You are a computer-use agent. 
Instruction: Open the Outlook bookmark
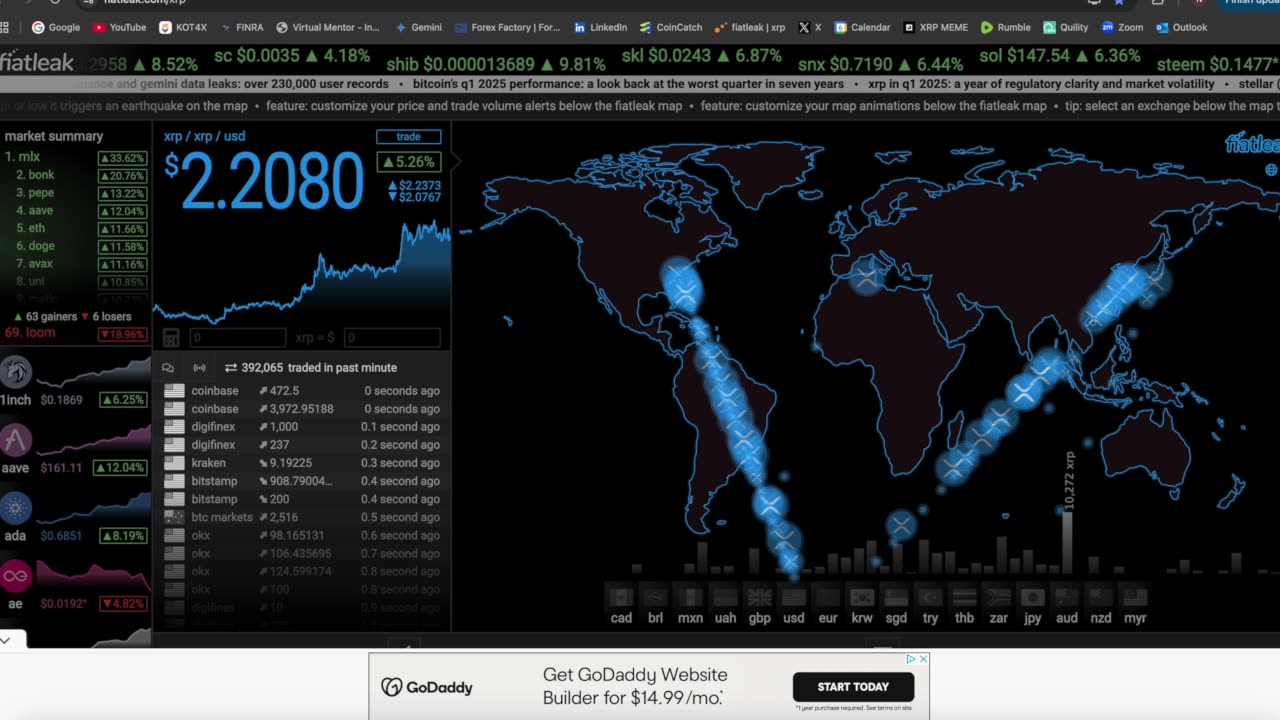[1181, 27]
